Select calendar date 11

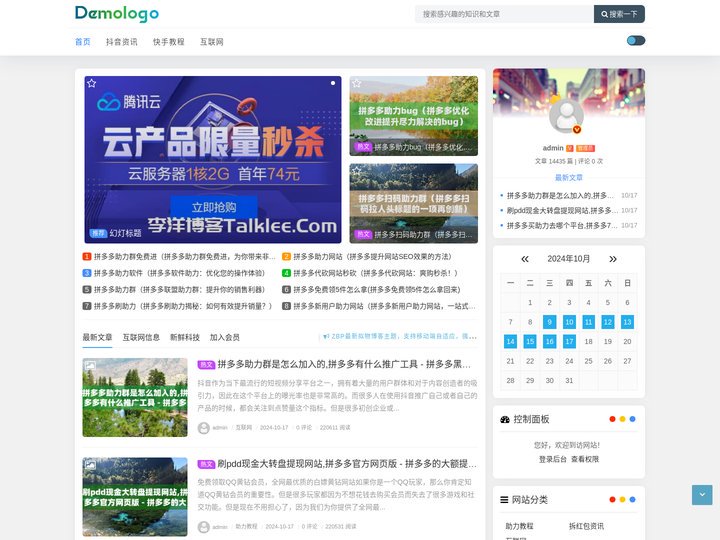click(589, 322)
